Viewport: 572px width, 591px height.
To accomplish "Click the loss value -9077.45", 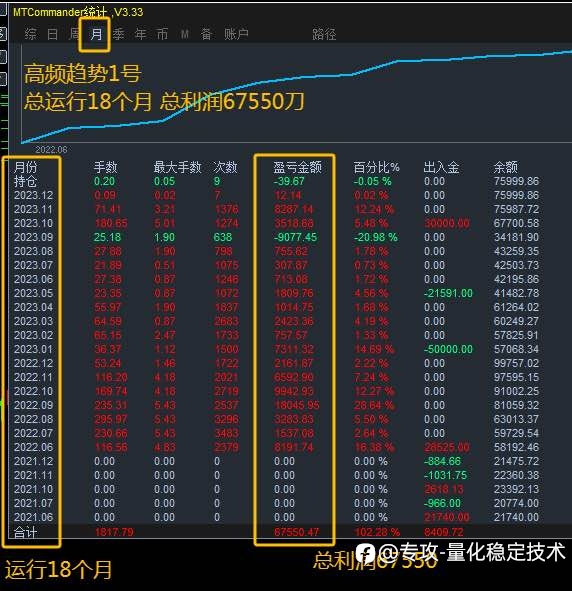I will pos(295,237).
